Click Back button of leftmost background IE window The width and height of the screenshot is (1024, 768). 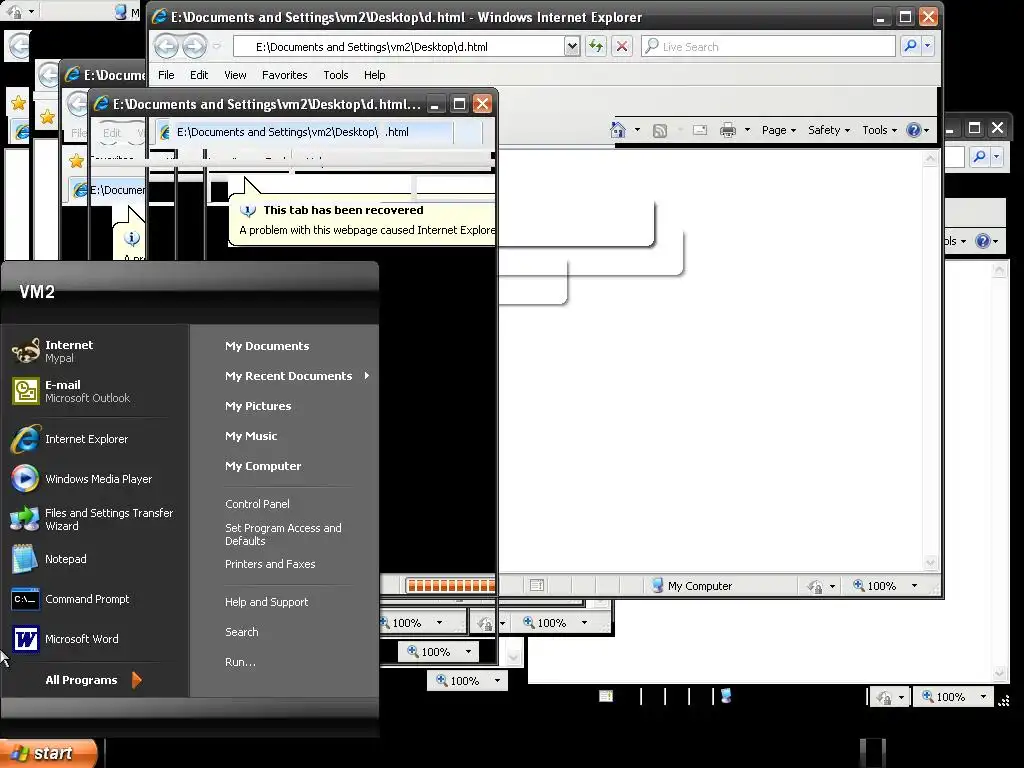pyautogui.click(x=18, y=46)
